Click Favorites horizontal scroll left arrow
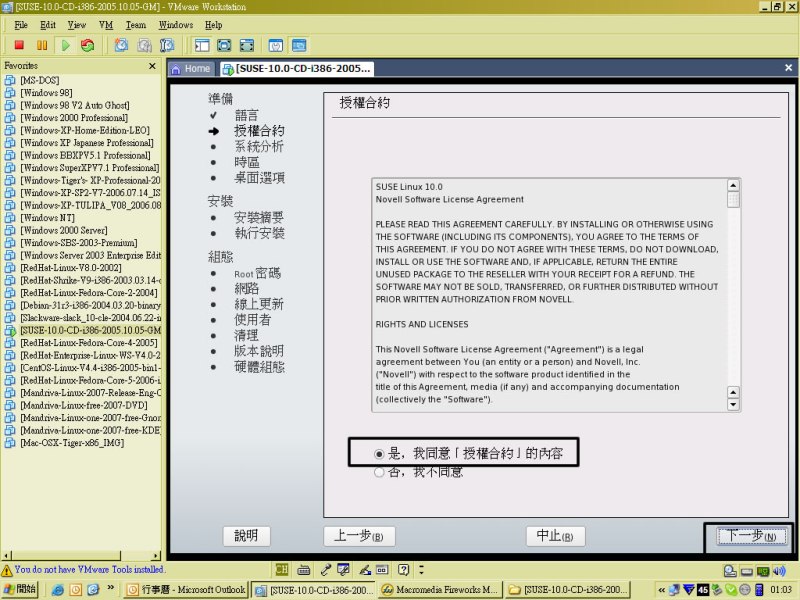This screenshot has height=600, width=800. pos(6,556)
